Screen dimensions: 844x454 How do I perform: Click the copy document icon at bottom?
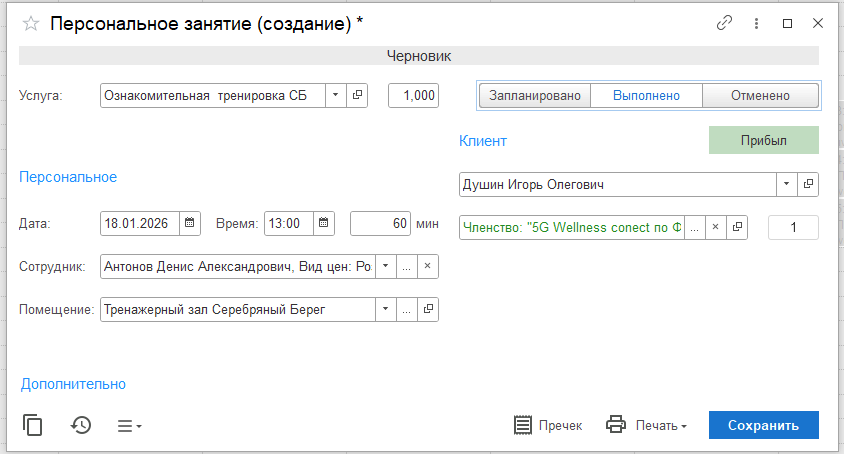32,425
